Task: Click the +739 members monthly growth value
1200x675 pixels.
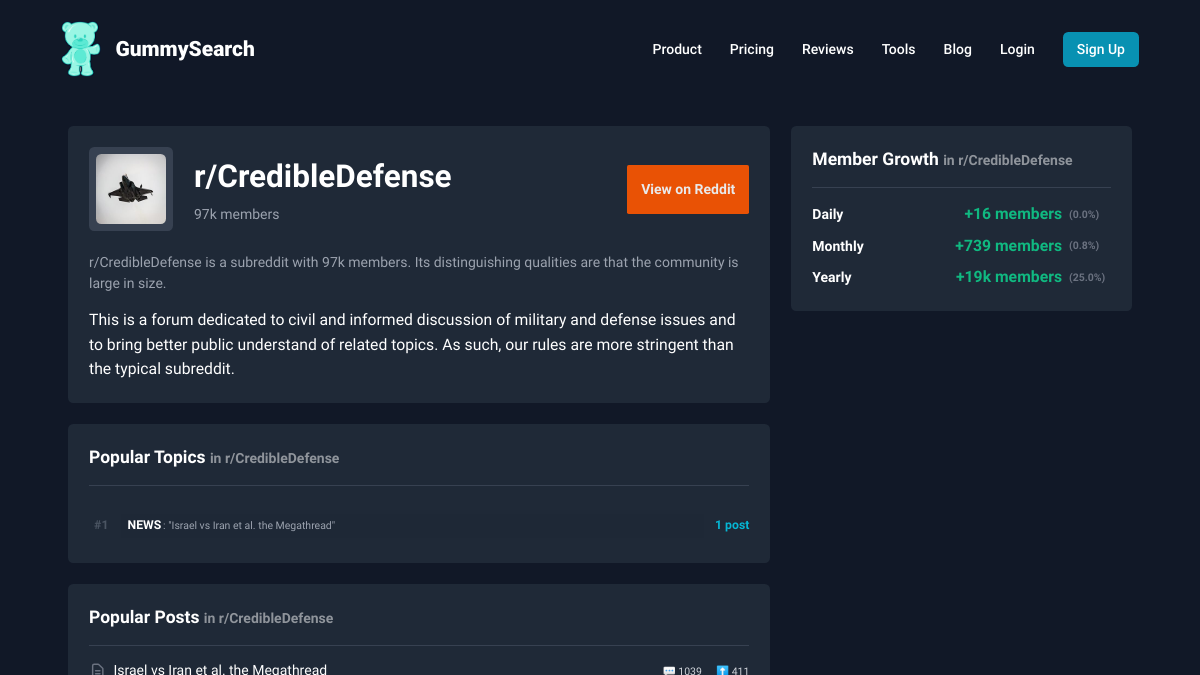Action: click(x=1008, y=246)
